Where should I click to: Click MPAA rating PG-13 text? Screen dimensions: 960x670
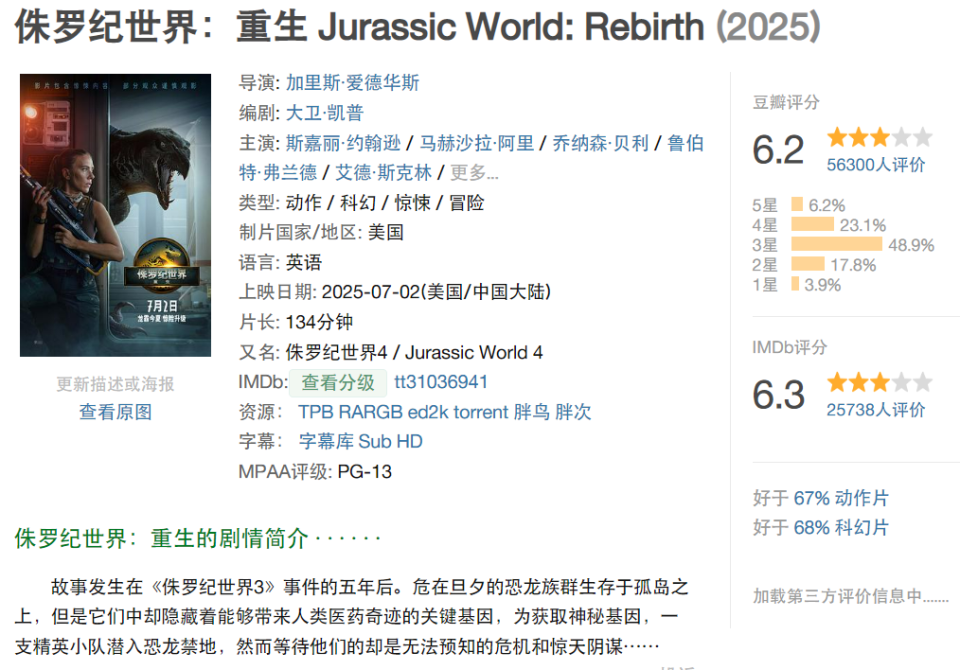click(x=364, y=472)
